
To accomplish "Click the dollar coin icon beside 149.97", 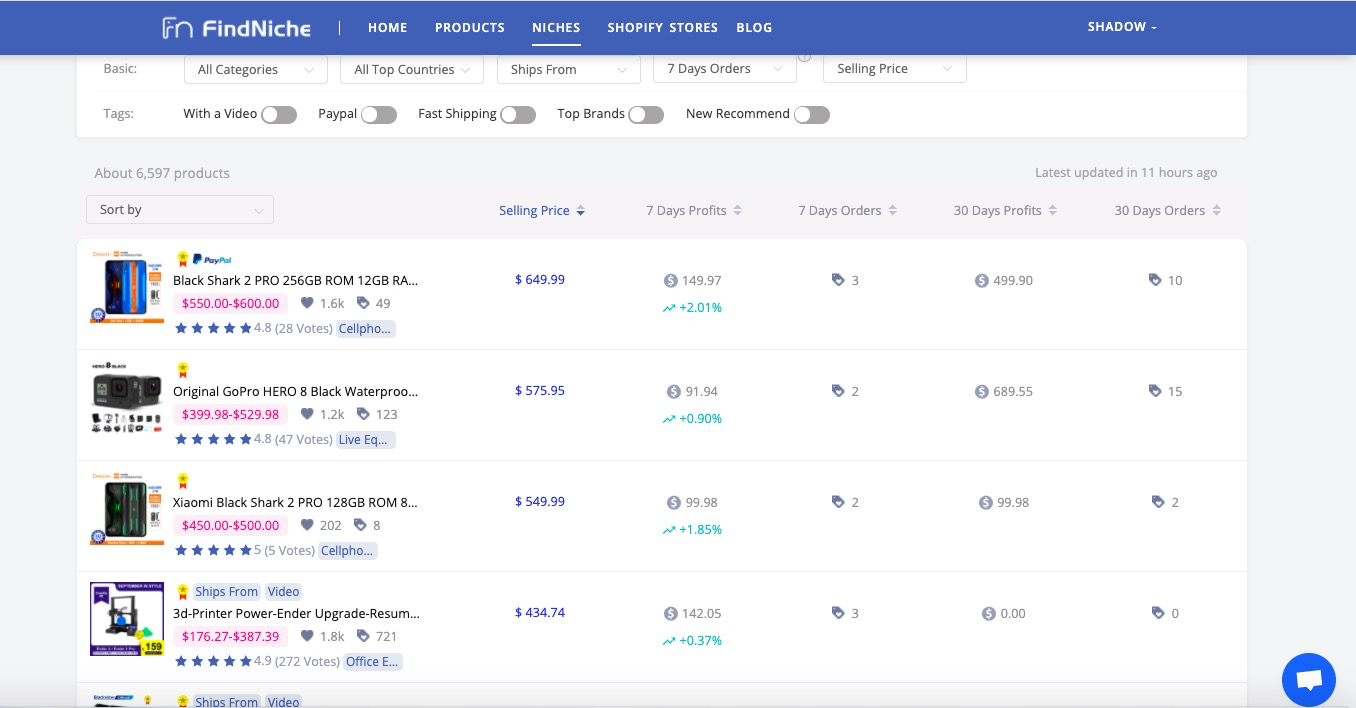I will (x=671, y=281).
